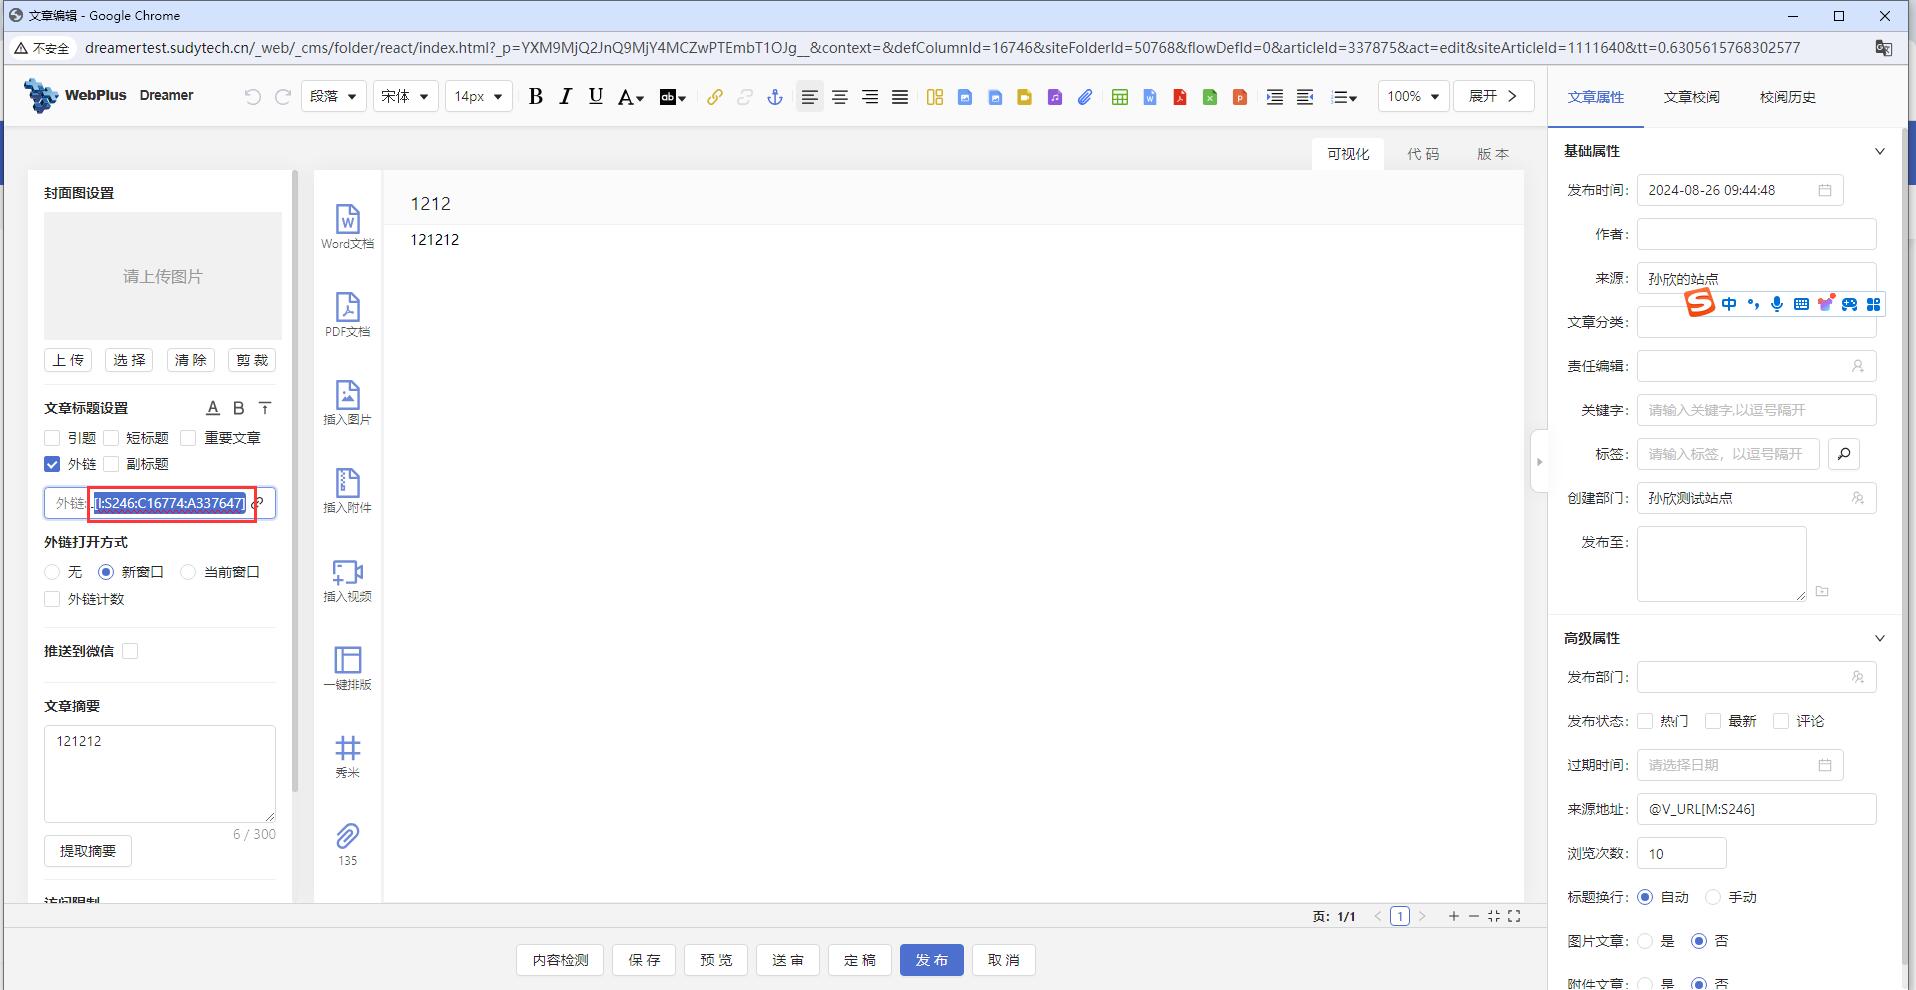
Task: Center align the text
Action: click(840, 97)
